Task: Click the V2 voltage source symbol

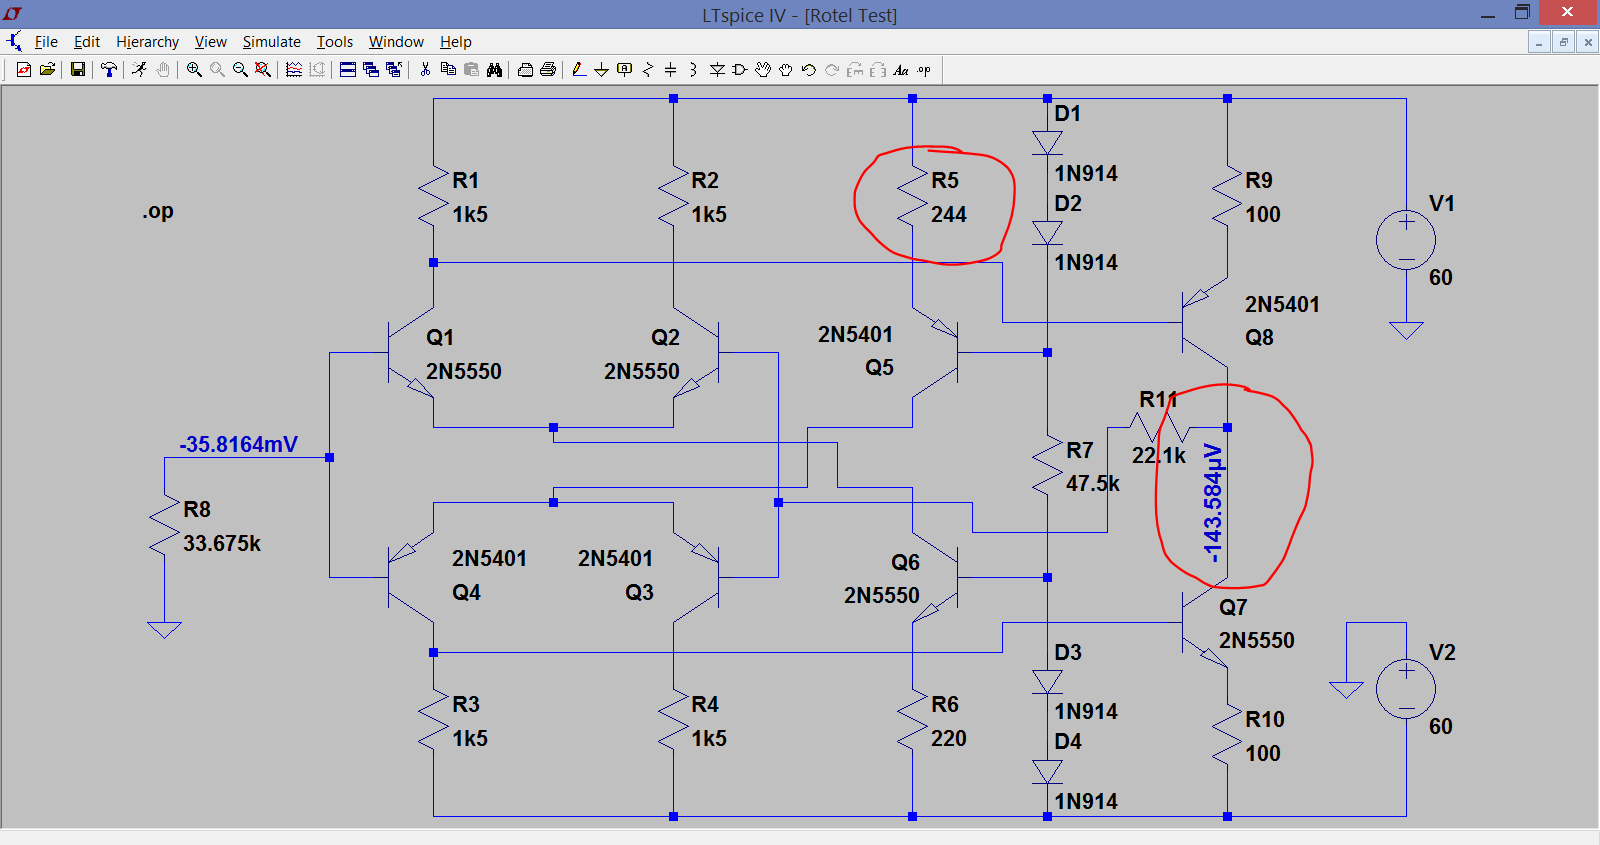Action: 1406,689
